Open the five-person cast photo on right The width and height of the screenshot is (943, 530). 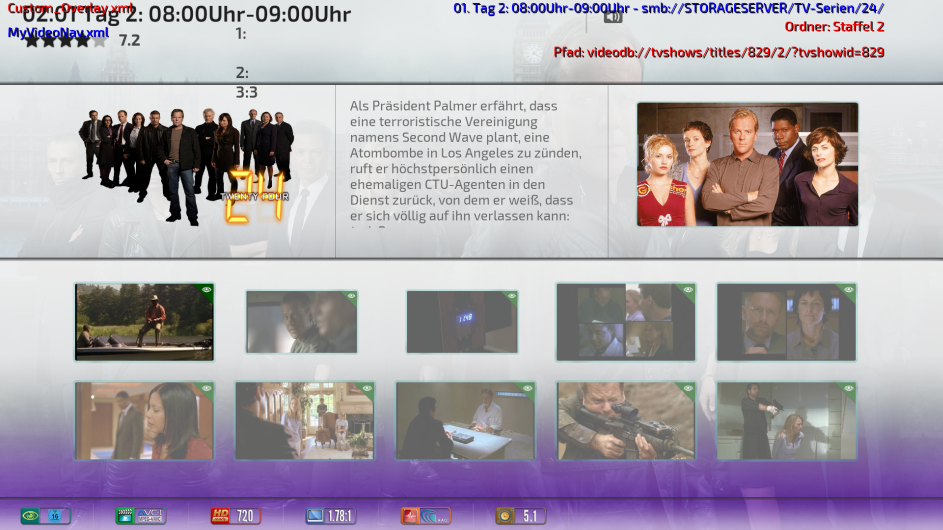[748, 164]
